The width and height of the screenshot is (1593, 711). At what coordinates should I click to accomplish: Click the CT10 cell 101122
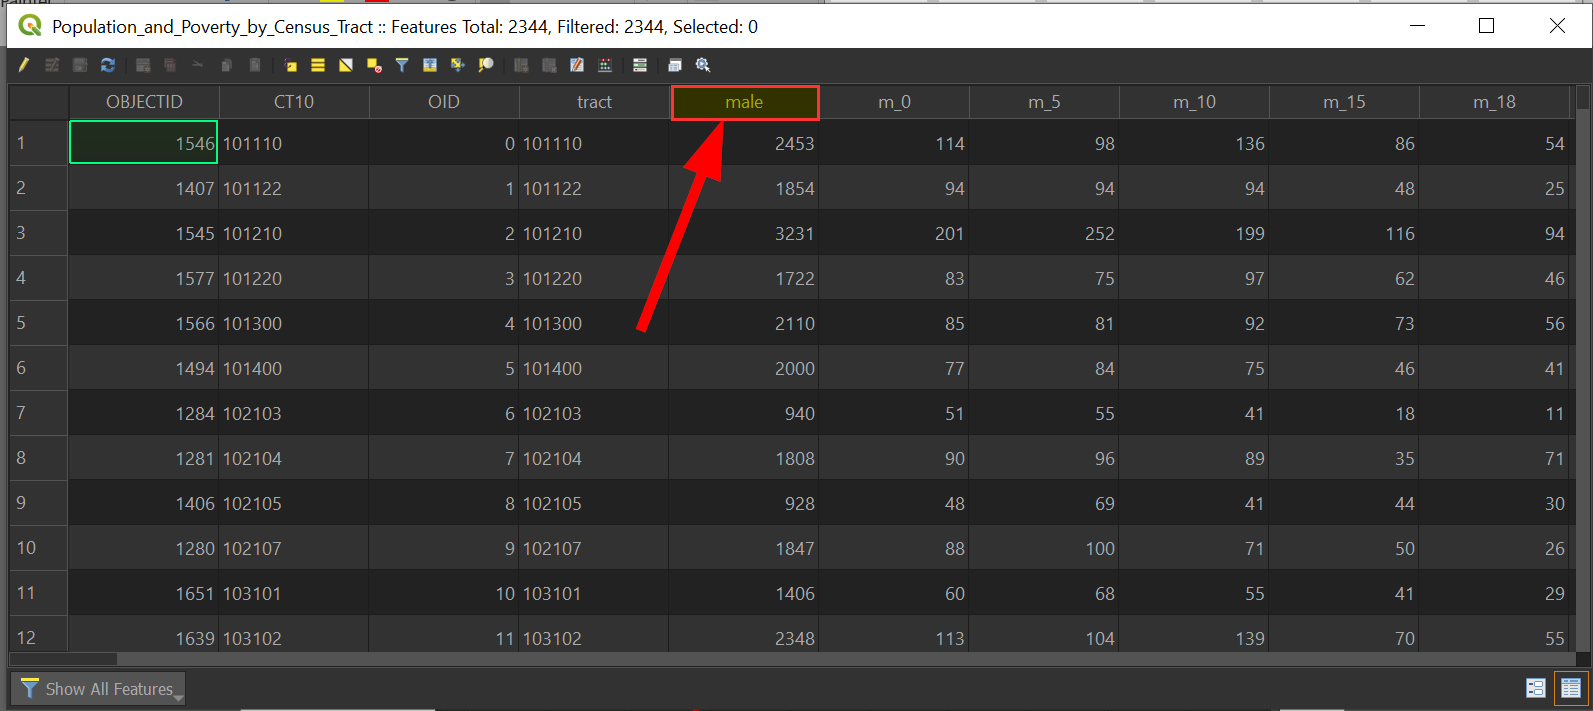pyautogui.click(x=294, y=188)
